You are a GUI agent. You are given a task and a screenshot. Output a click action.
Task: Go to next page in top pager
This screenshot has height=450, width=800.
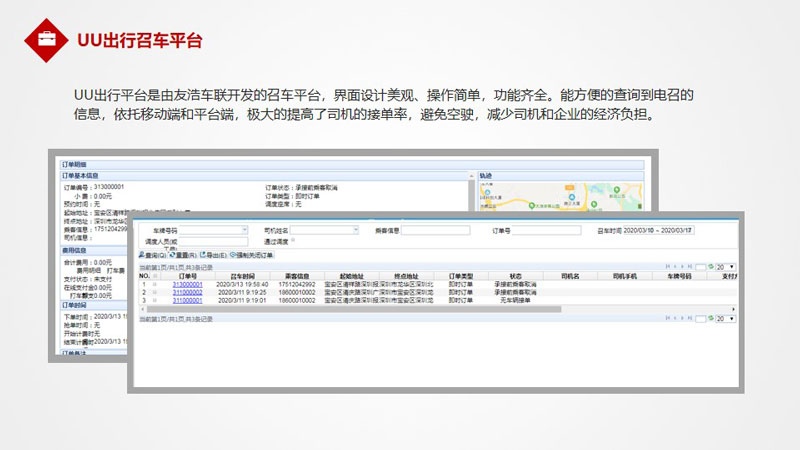point(682,267)
